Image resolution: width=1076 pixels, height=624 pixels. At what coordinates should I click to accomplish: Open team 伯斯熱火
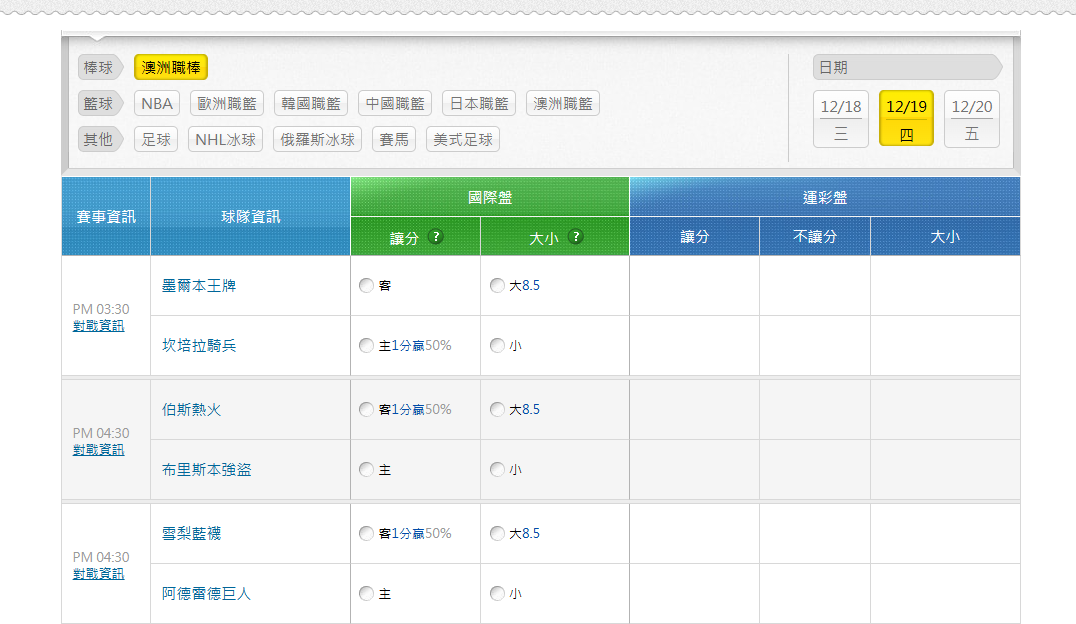pyautogui.click(x=191, y=410)
